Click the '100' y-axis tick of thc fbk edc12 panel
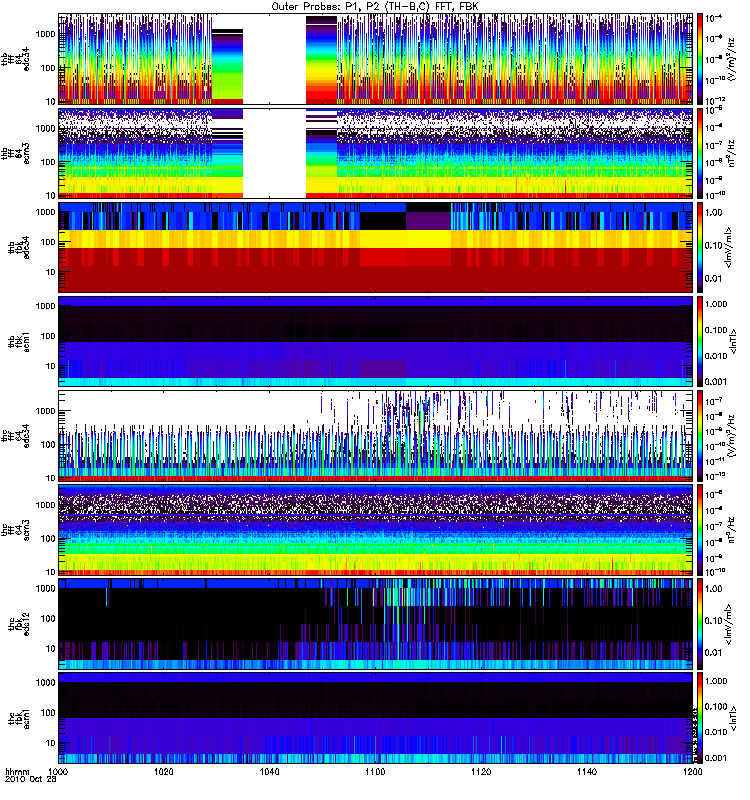The width and height of the screenshot is (750, 800). tap(48, 619)
